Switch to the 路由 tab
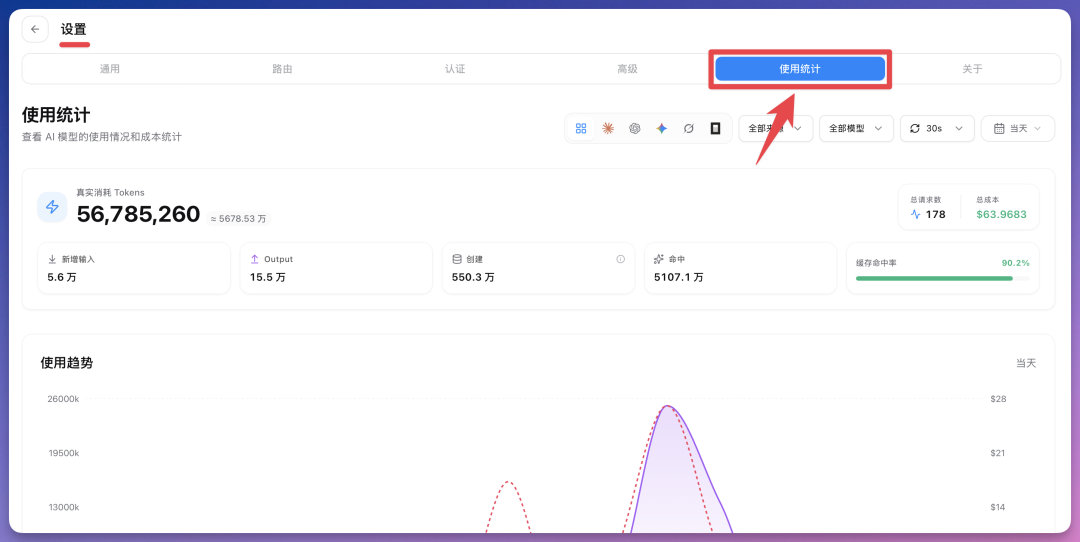Image resolution: width=1080 pixels, height=542 pixels. [282, 69]
